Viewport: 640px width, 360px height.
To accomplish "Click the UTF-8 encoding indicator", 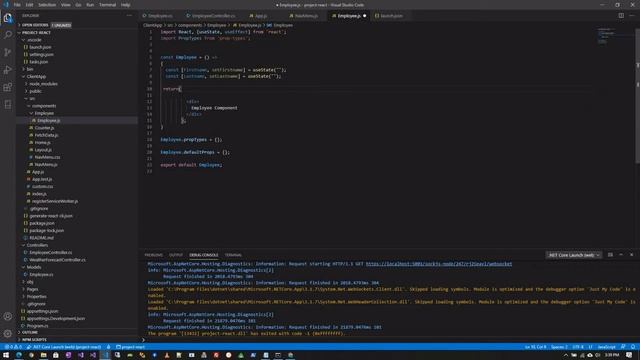I will [x=578, y=347].
